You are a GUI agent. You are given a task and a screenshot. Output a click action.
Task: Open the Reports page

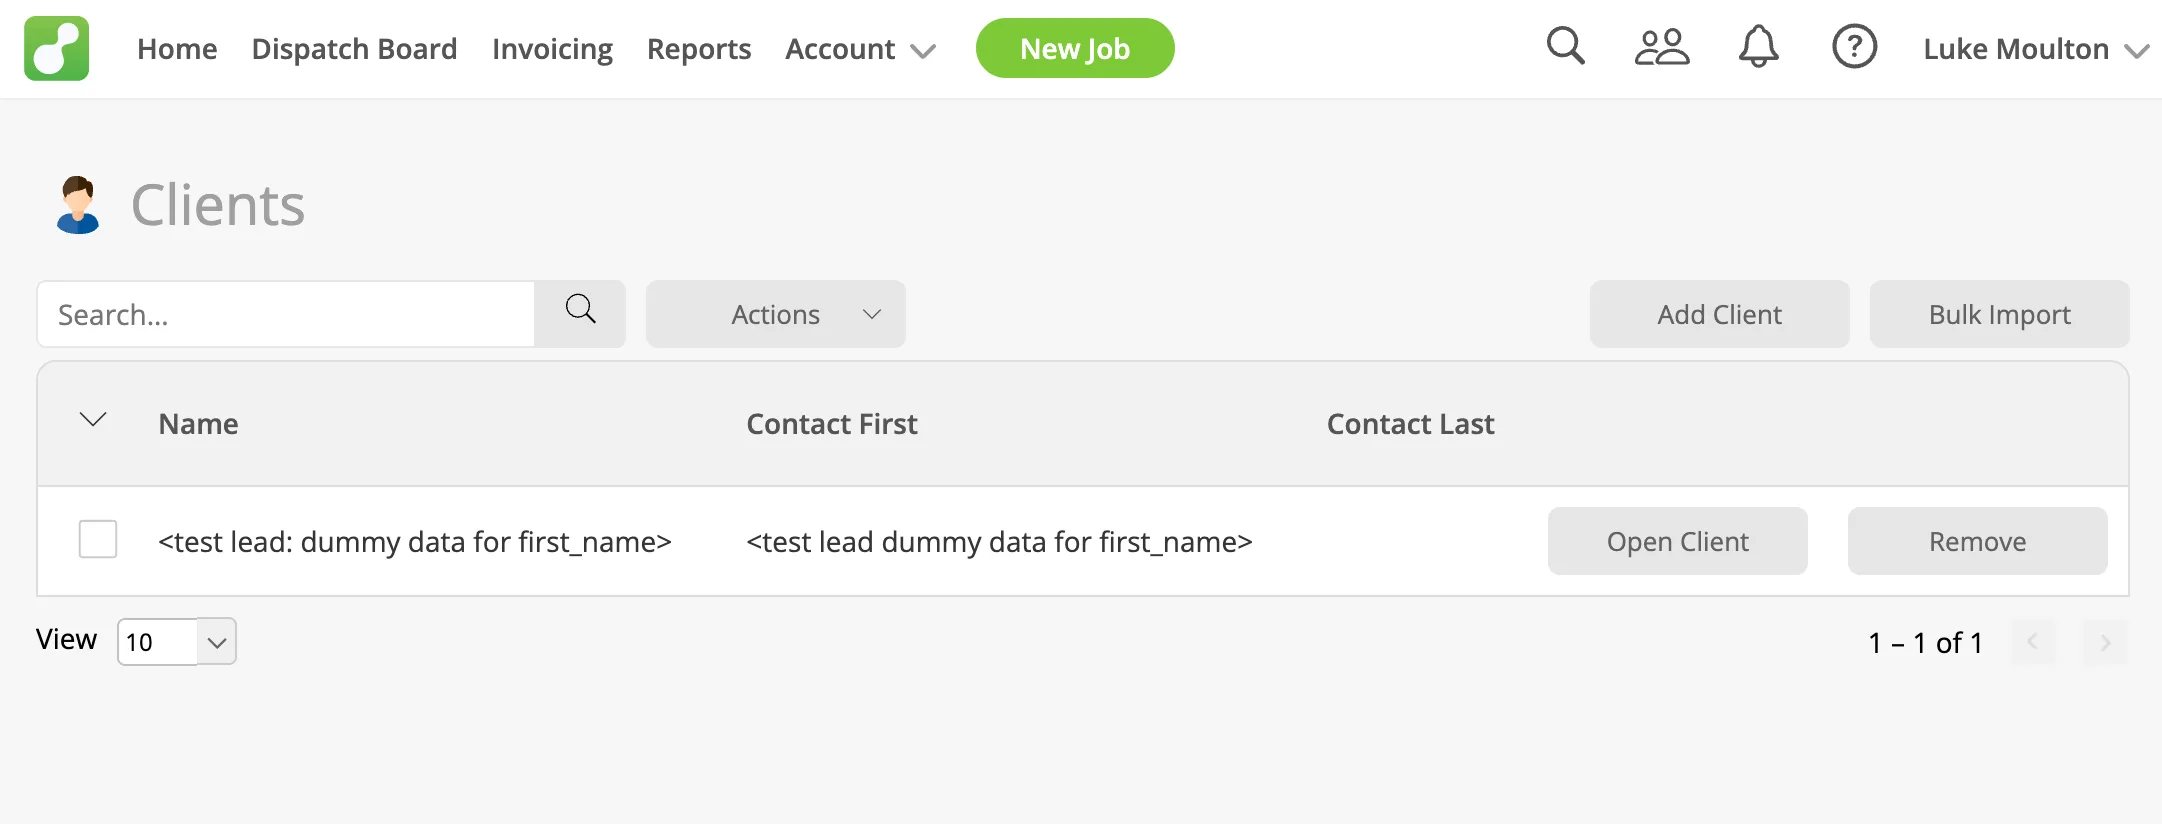point(699,49)
